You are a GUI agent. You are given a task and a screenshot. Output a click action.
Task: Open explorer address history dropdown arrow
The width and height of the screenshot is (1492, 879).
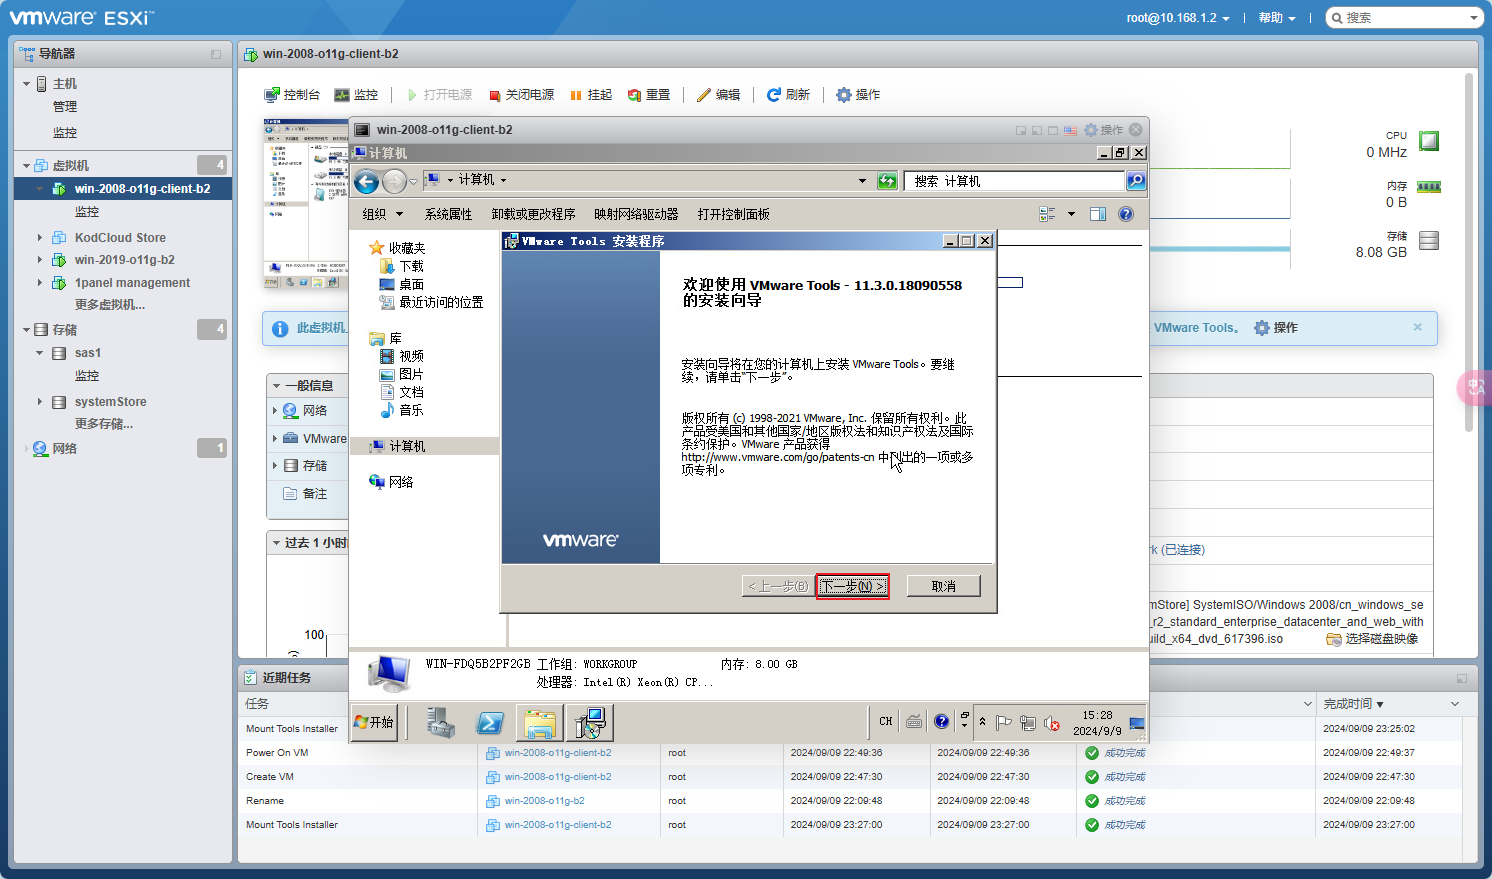click(x=862, y=181)
